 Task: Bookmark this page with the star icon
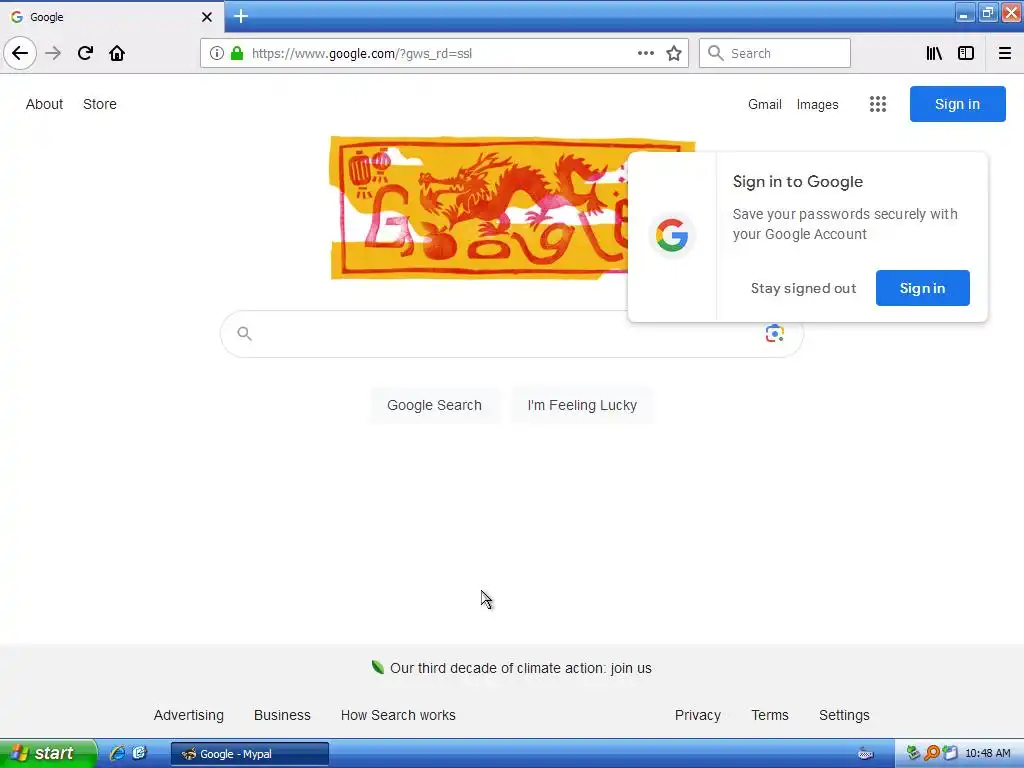pyautogui.click(x=674, y=54)
